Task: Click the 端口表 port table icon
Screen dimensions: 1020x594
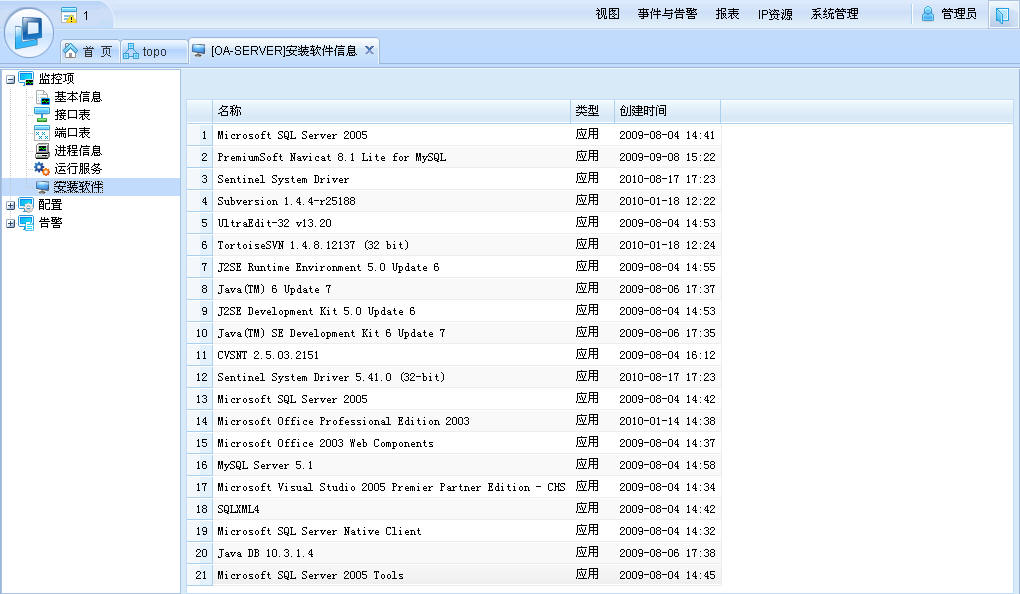Action: click(42, 133)
